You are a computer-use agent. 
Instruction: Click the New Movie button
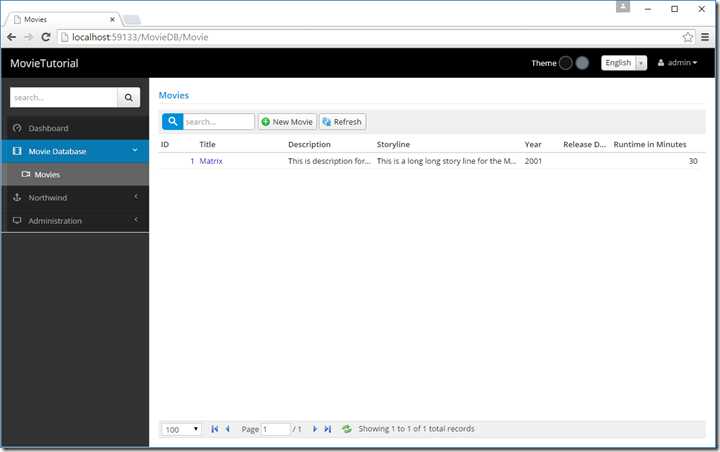[287, 122]
